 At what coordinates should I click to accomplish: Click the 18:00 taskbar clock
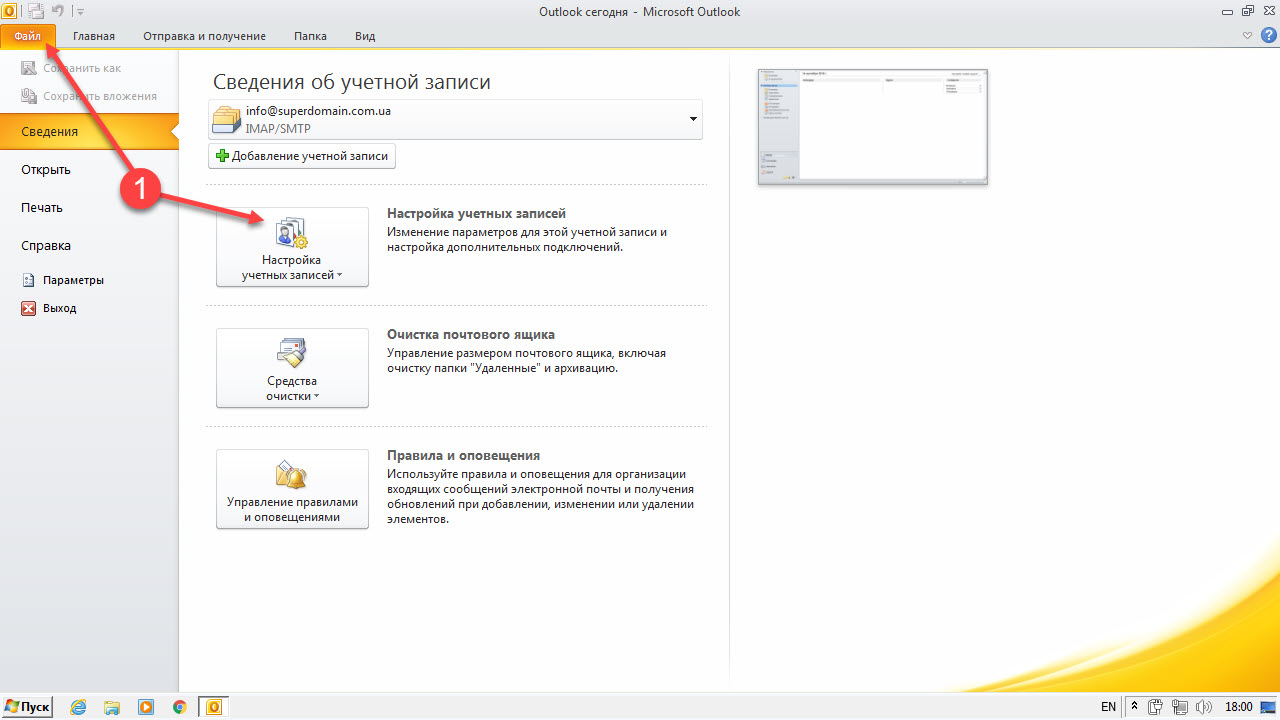1239,707
